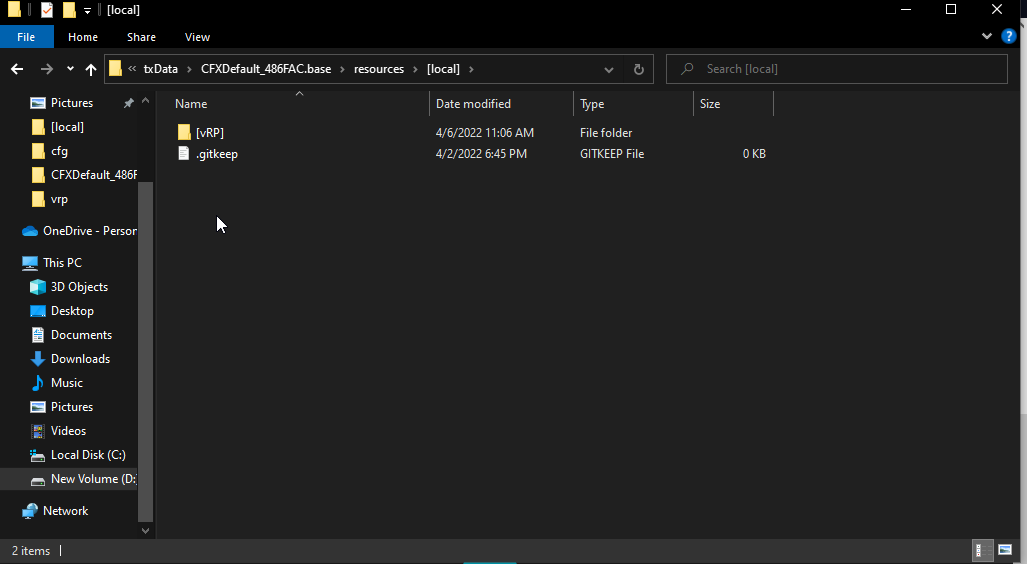Select the .gitkeep file icon

pyautogui.click(x=184, y=153)
